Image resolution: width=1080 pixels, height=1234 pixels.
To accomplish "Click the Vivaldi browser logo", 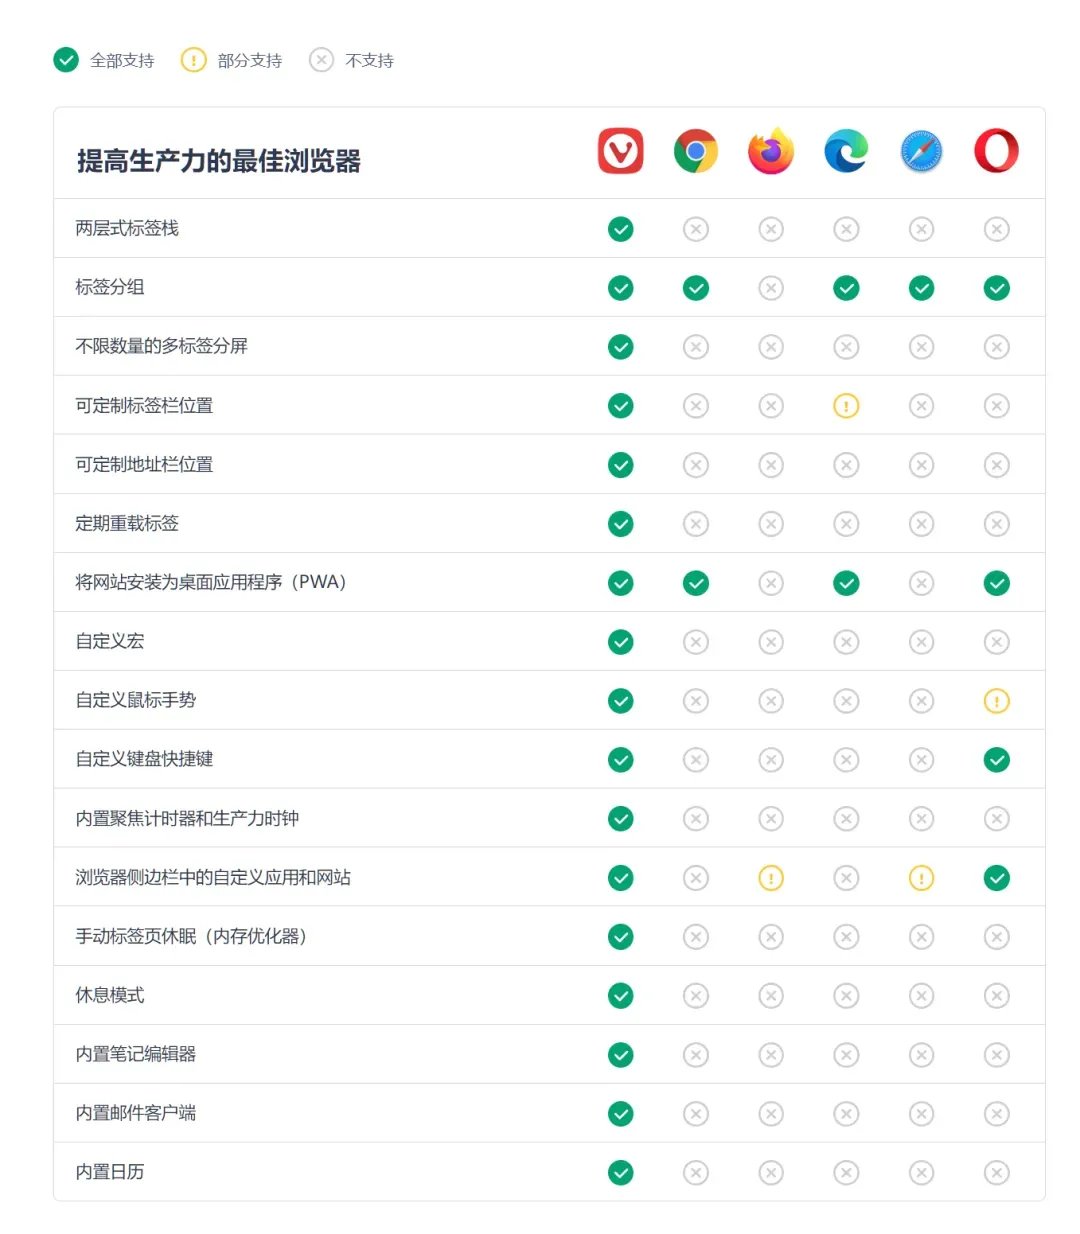I will tap(620, 151).
